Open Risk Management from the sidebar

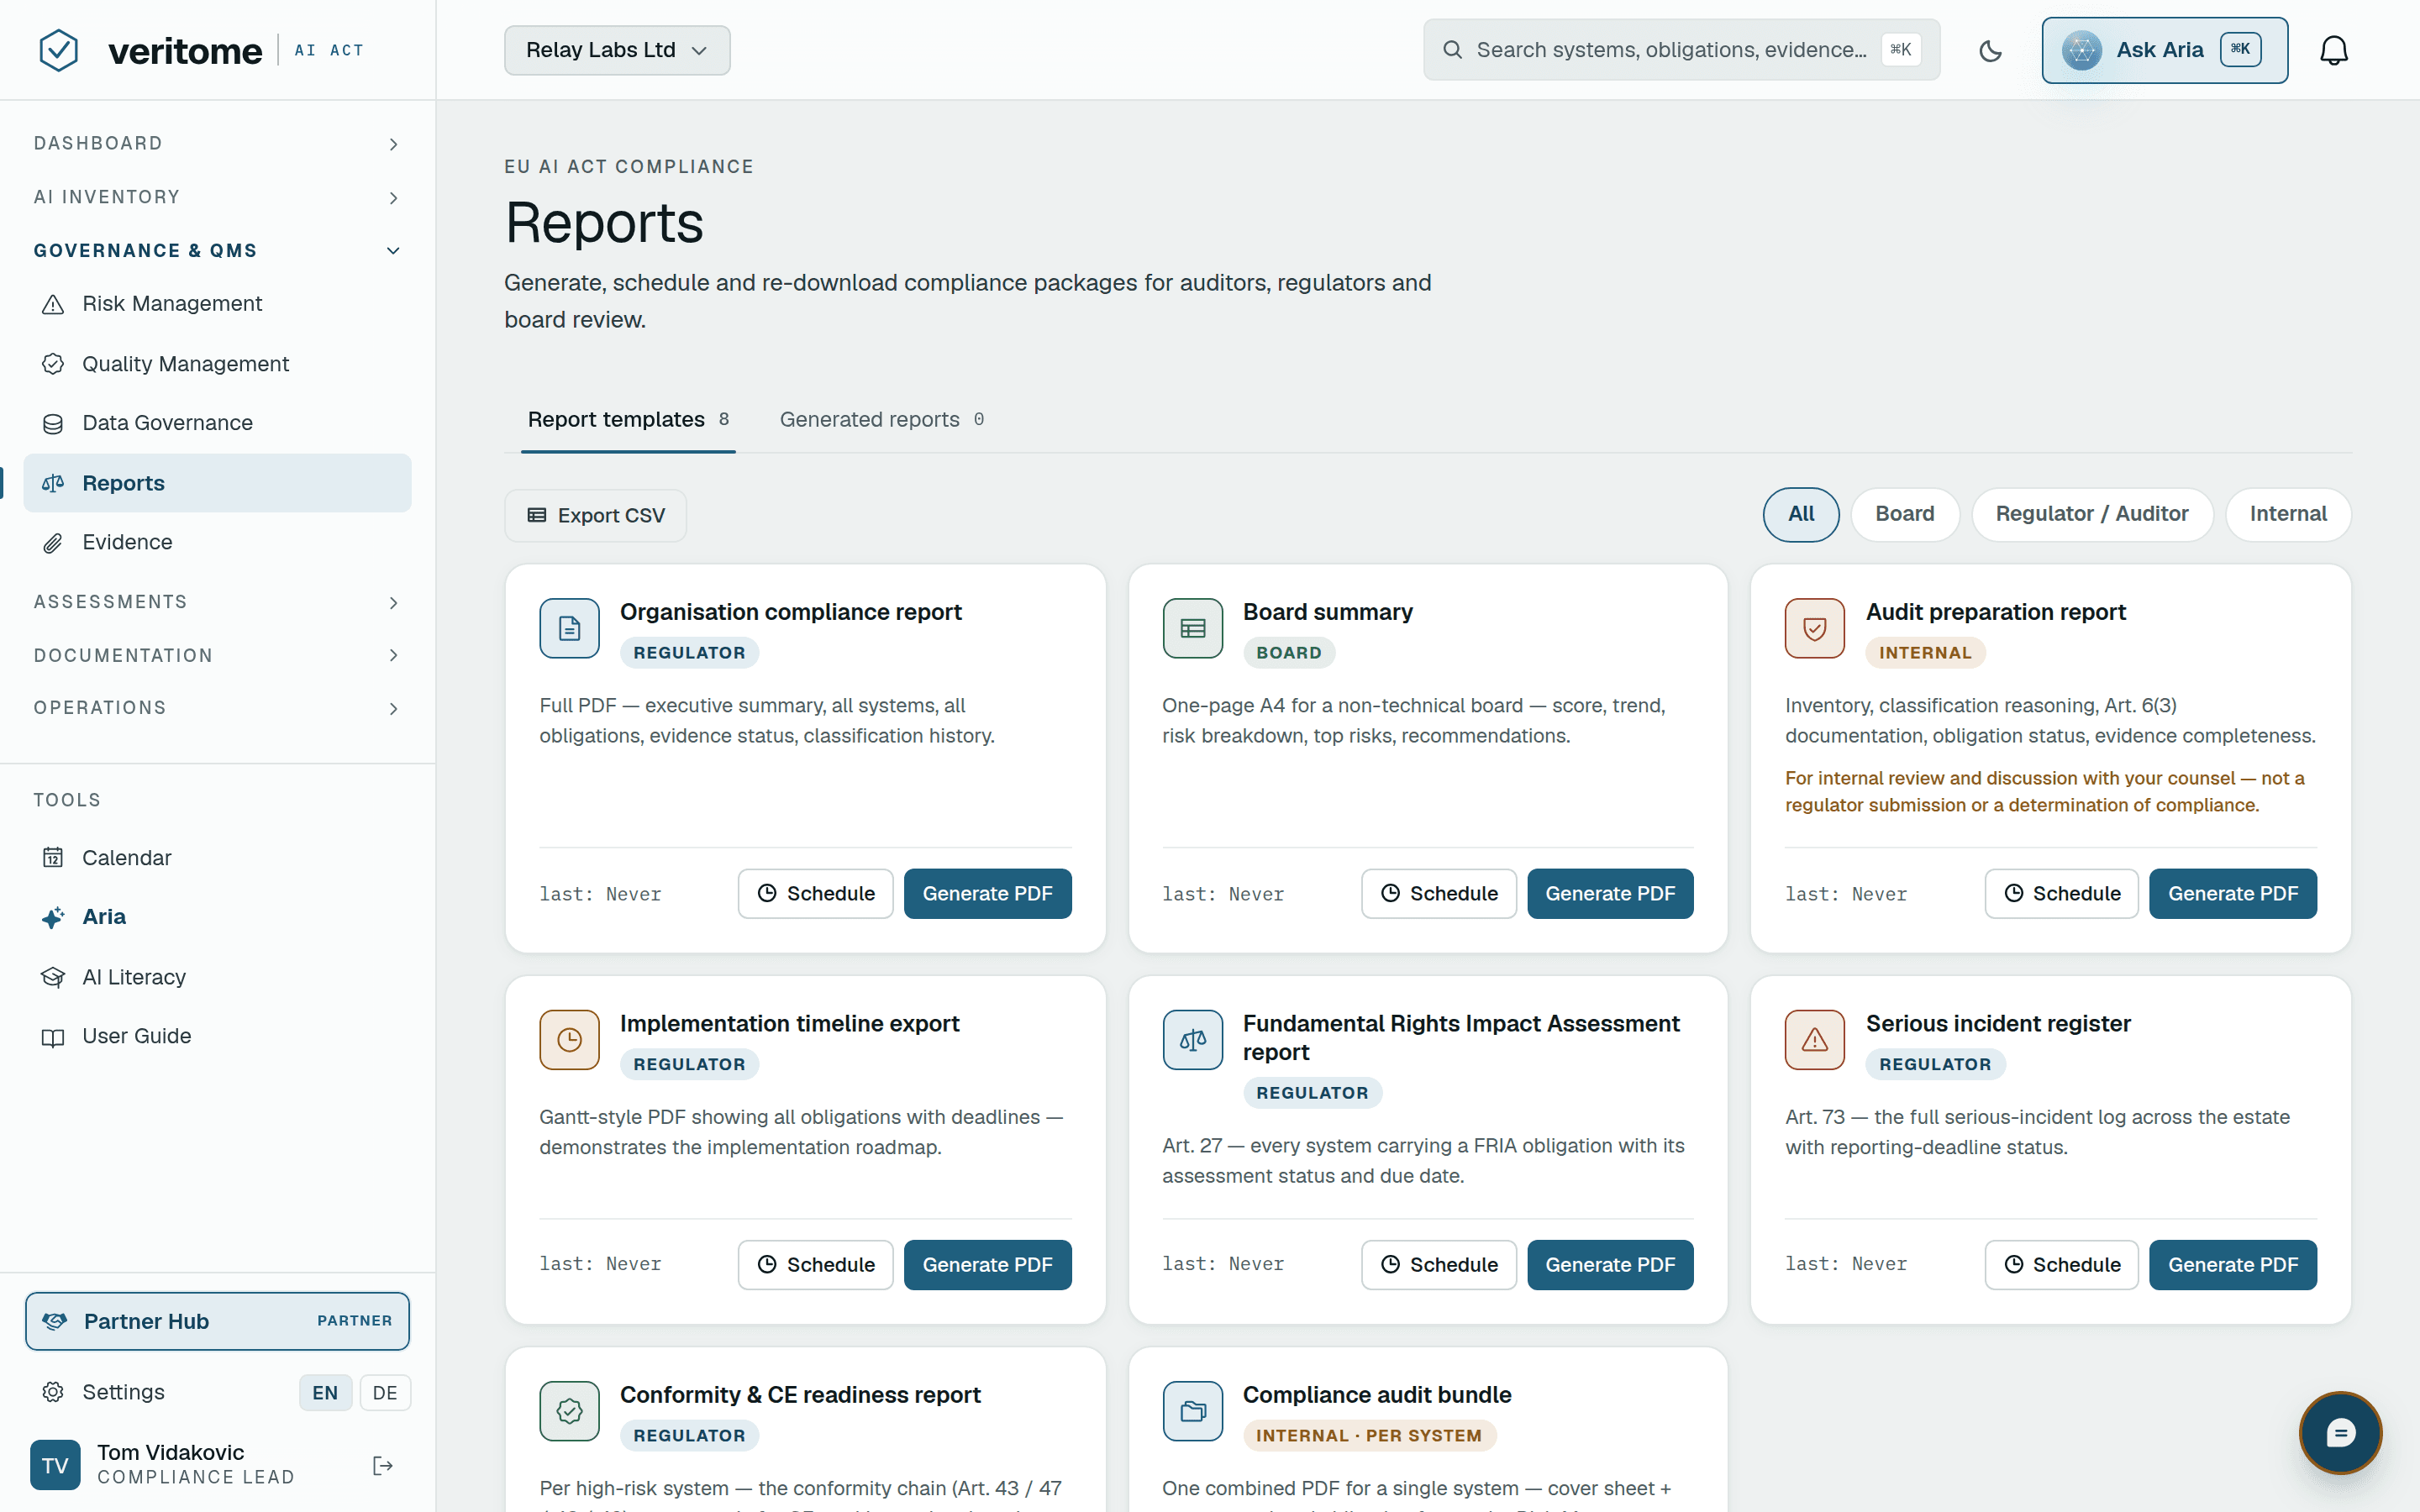tap(217, 304)
